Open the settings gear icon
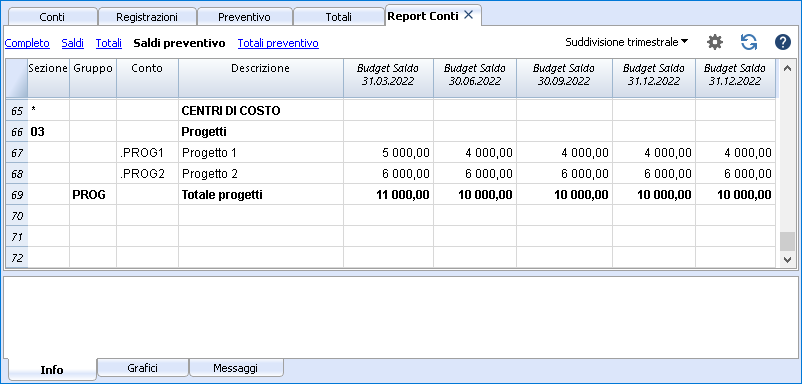802x384 pixels. coord(715,43)
